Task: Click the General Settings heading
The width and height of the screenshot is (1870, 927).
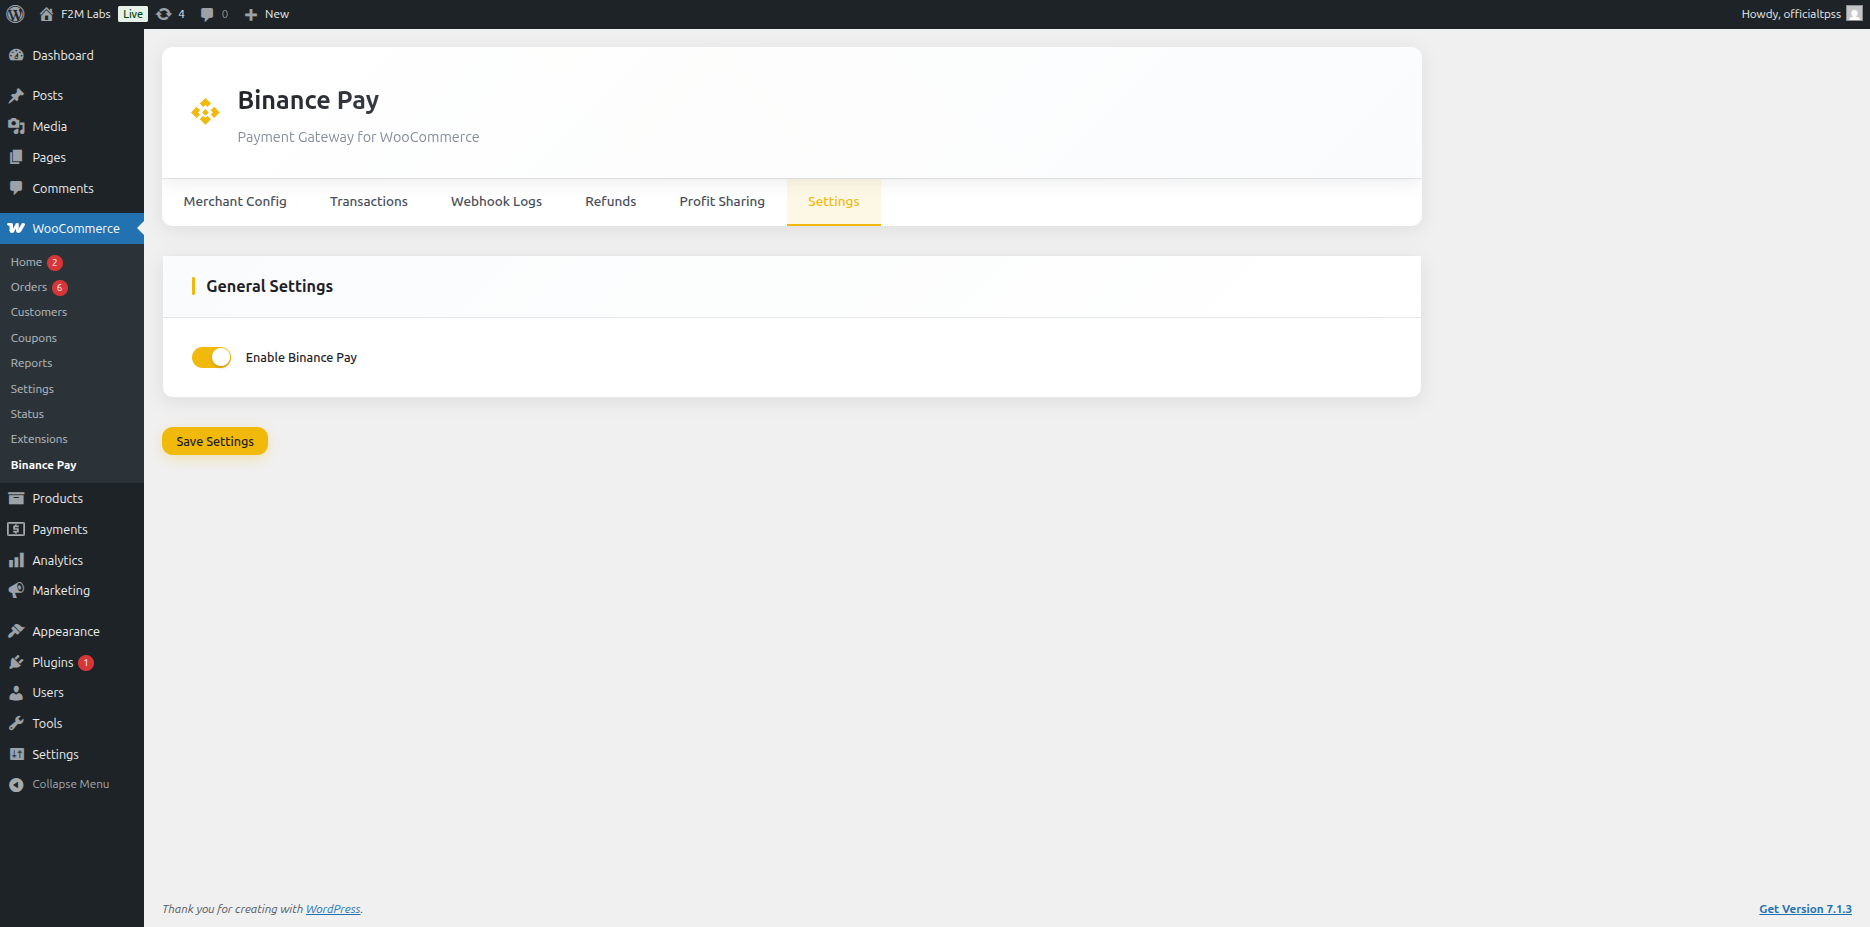Action: tap(270, 286)
